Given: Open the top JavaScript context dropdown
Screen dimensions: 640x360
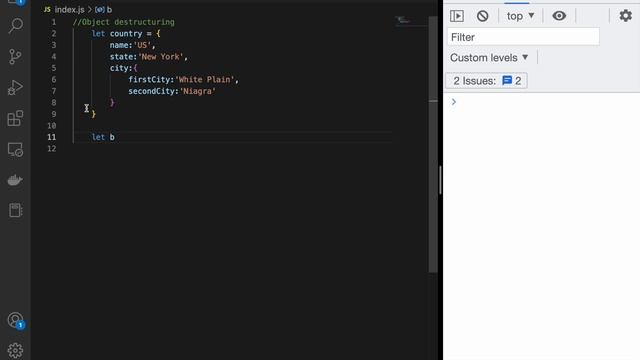Looking at the screenshot, I should coord(520,16).
